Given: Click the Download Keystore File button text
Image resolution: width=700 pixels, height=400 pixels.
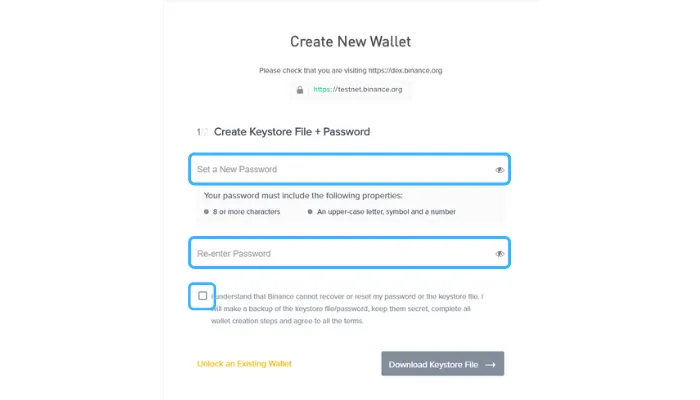Looking at the screenshot, I should (x=433, y=365).
